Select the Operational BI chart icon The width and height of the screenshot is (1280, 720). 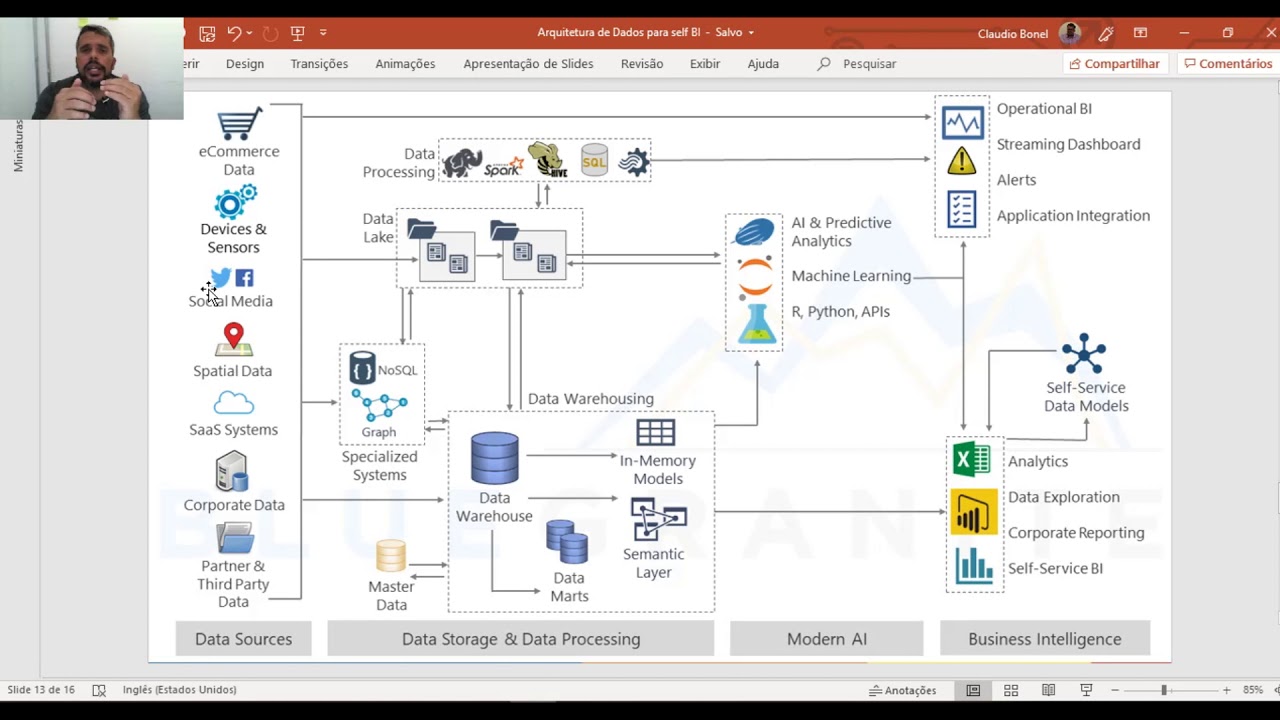point(963,123)
